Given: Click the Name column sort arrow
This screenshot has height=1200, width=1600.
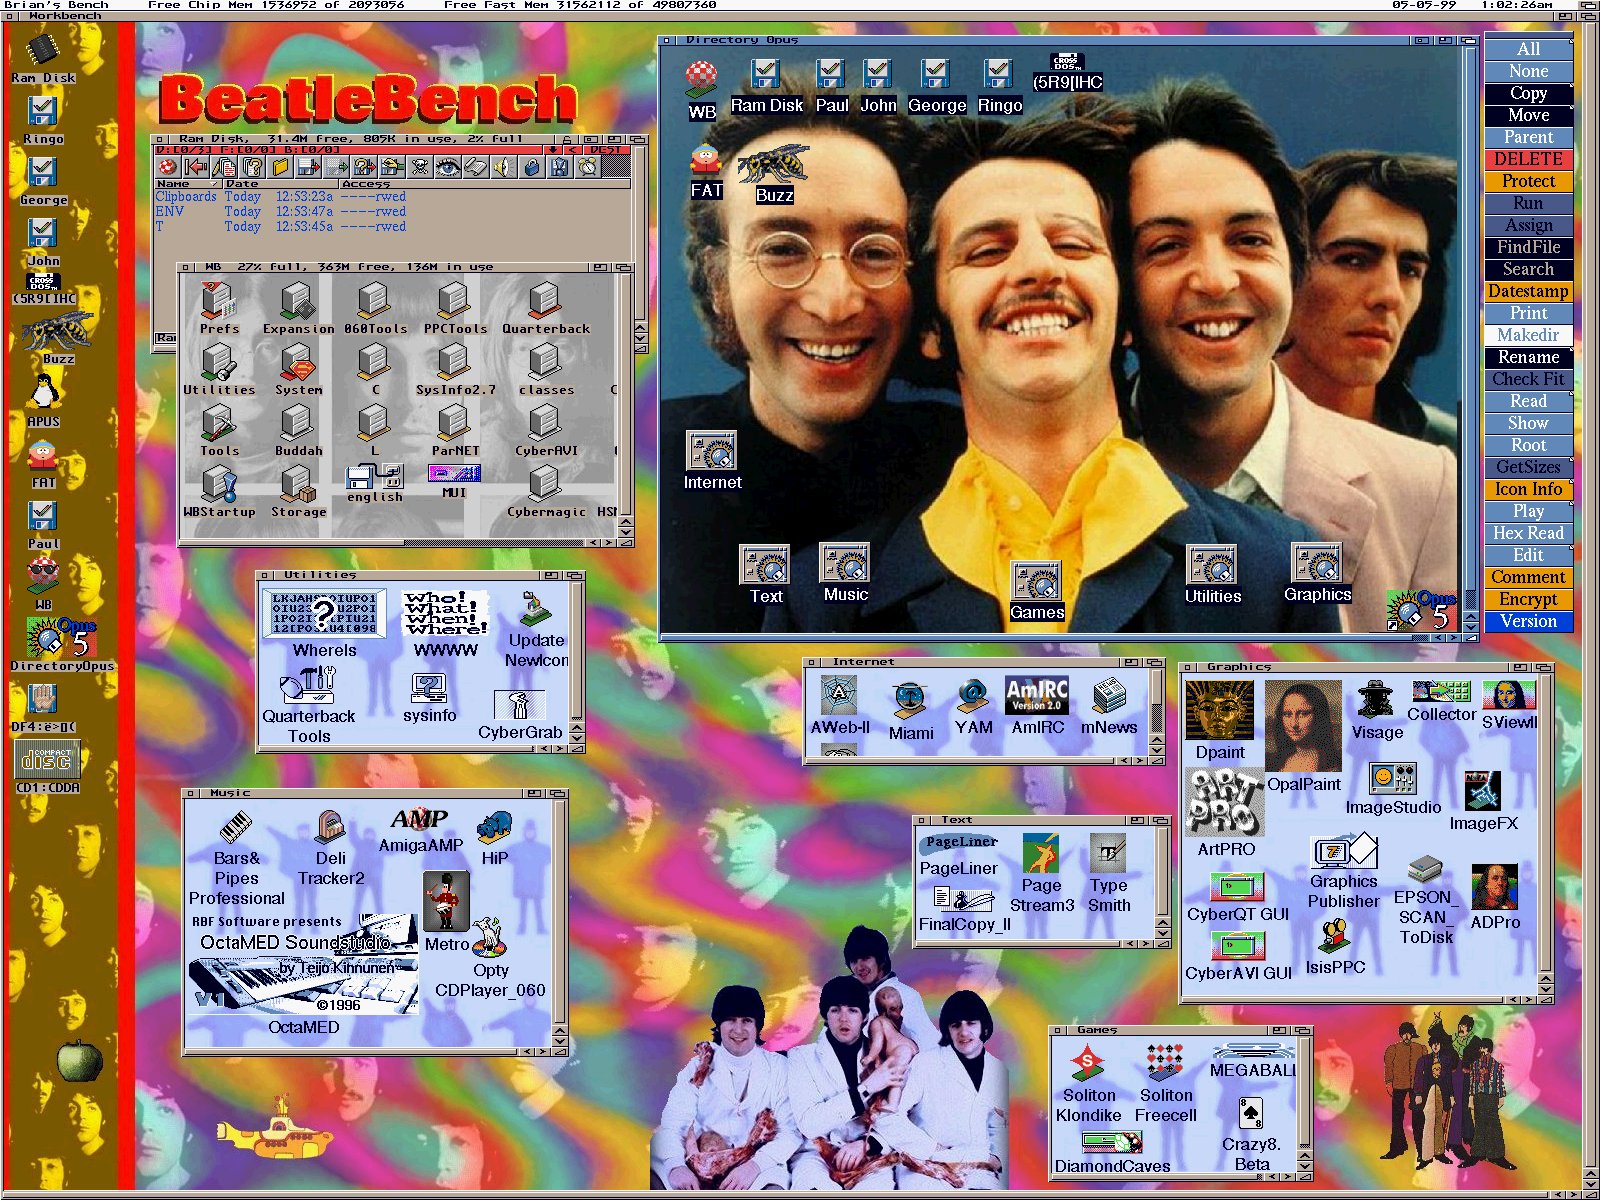Looking at the screenshot, I should pyautogui.click(x=213, y=184).
